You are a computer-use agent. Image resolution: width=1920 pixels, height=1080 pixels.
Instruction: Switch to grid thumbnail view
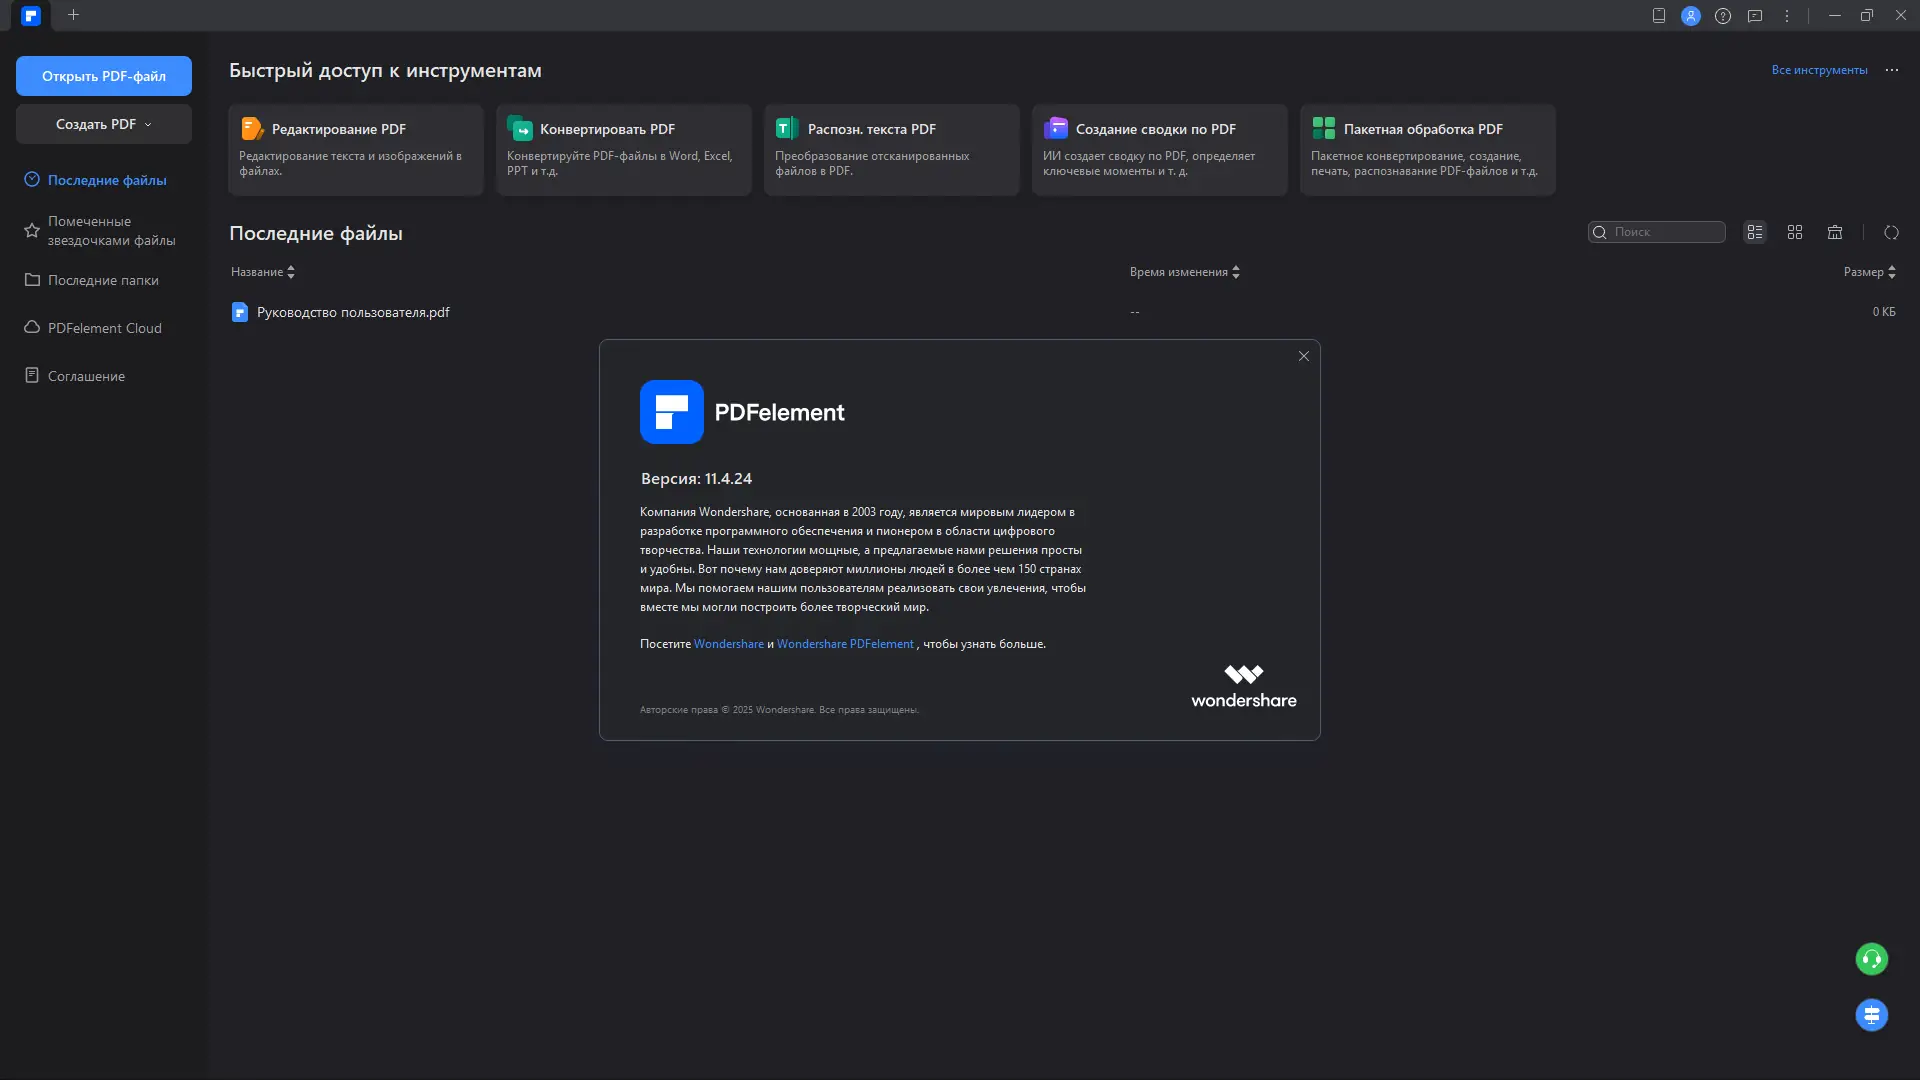[1795, 232]
